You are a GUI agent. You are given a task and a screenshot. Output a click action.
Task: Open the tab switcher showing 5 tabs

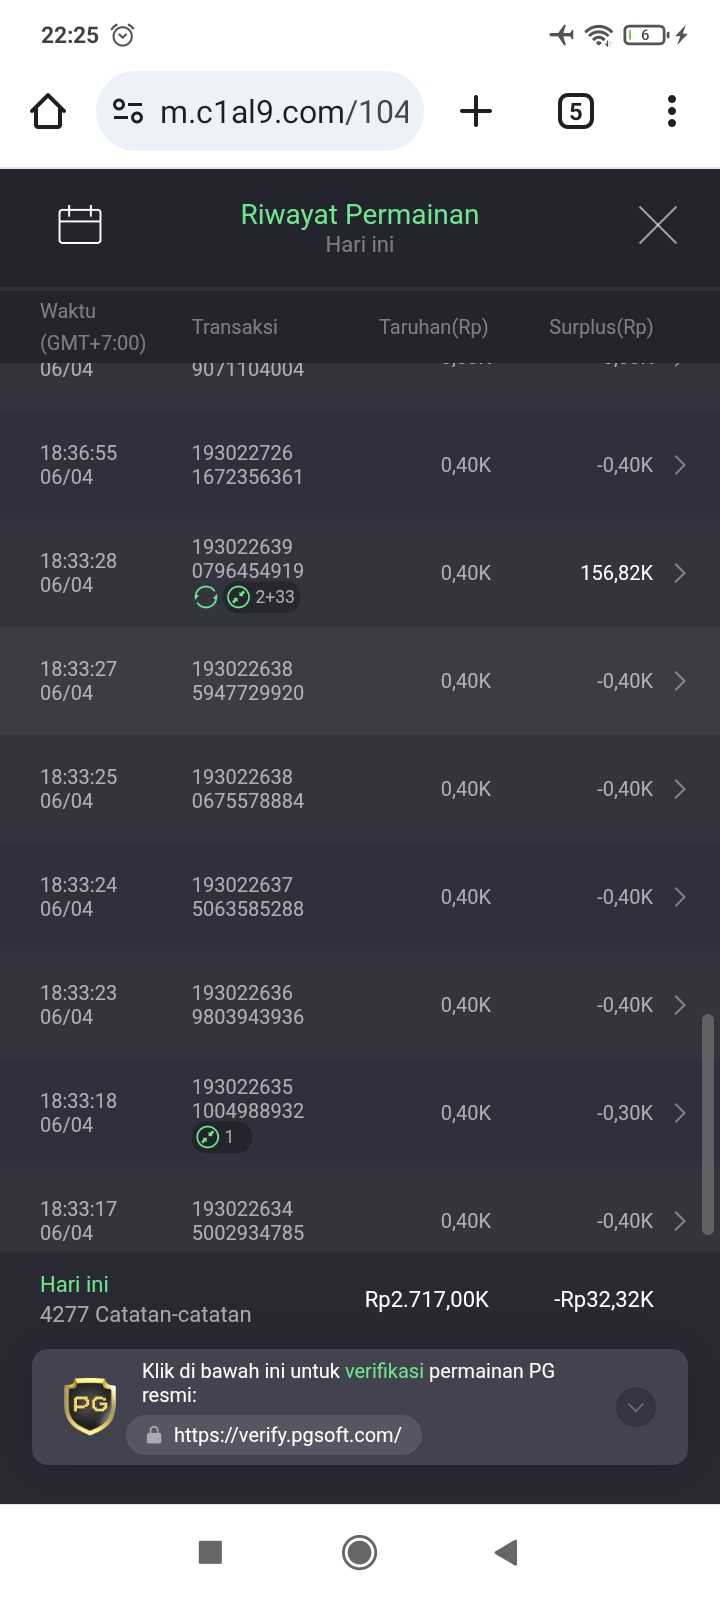coord(575,111)
